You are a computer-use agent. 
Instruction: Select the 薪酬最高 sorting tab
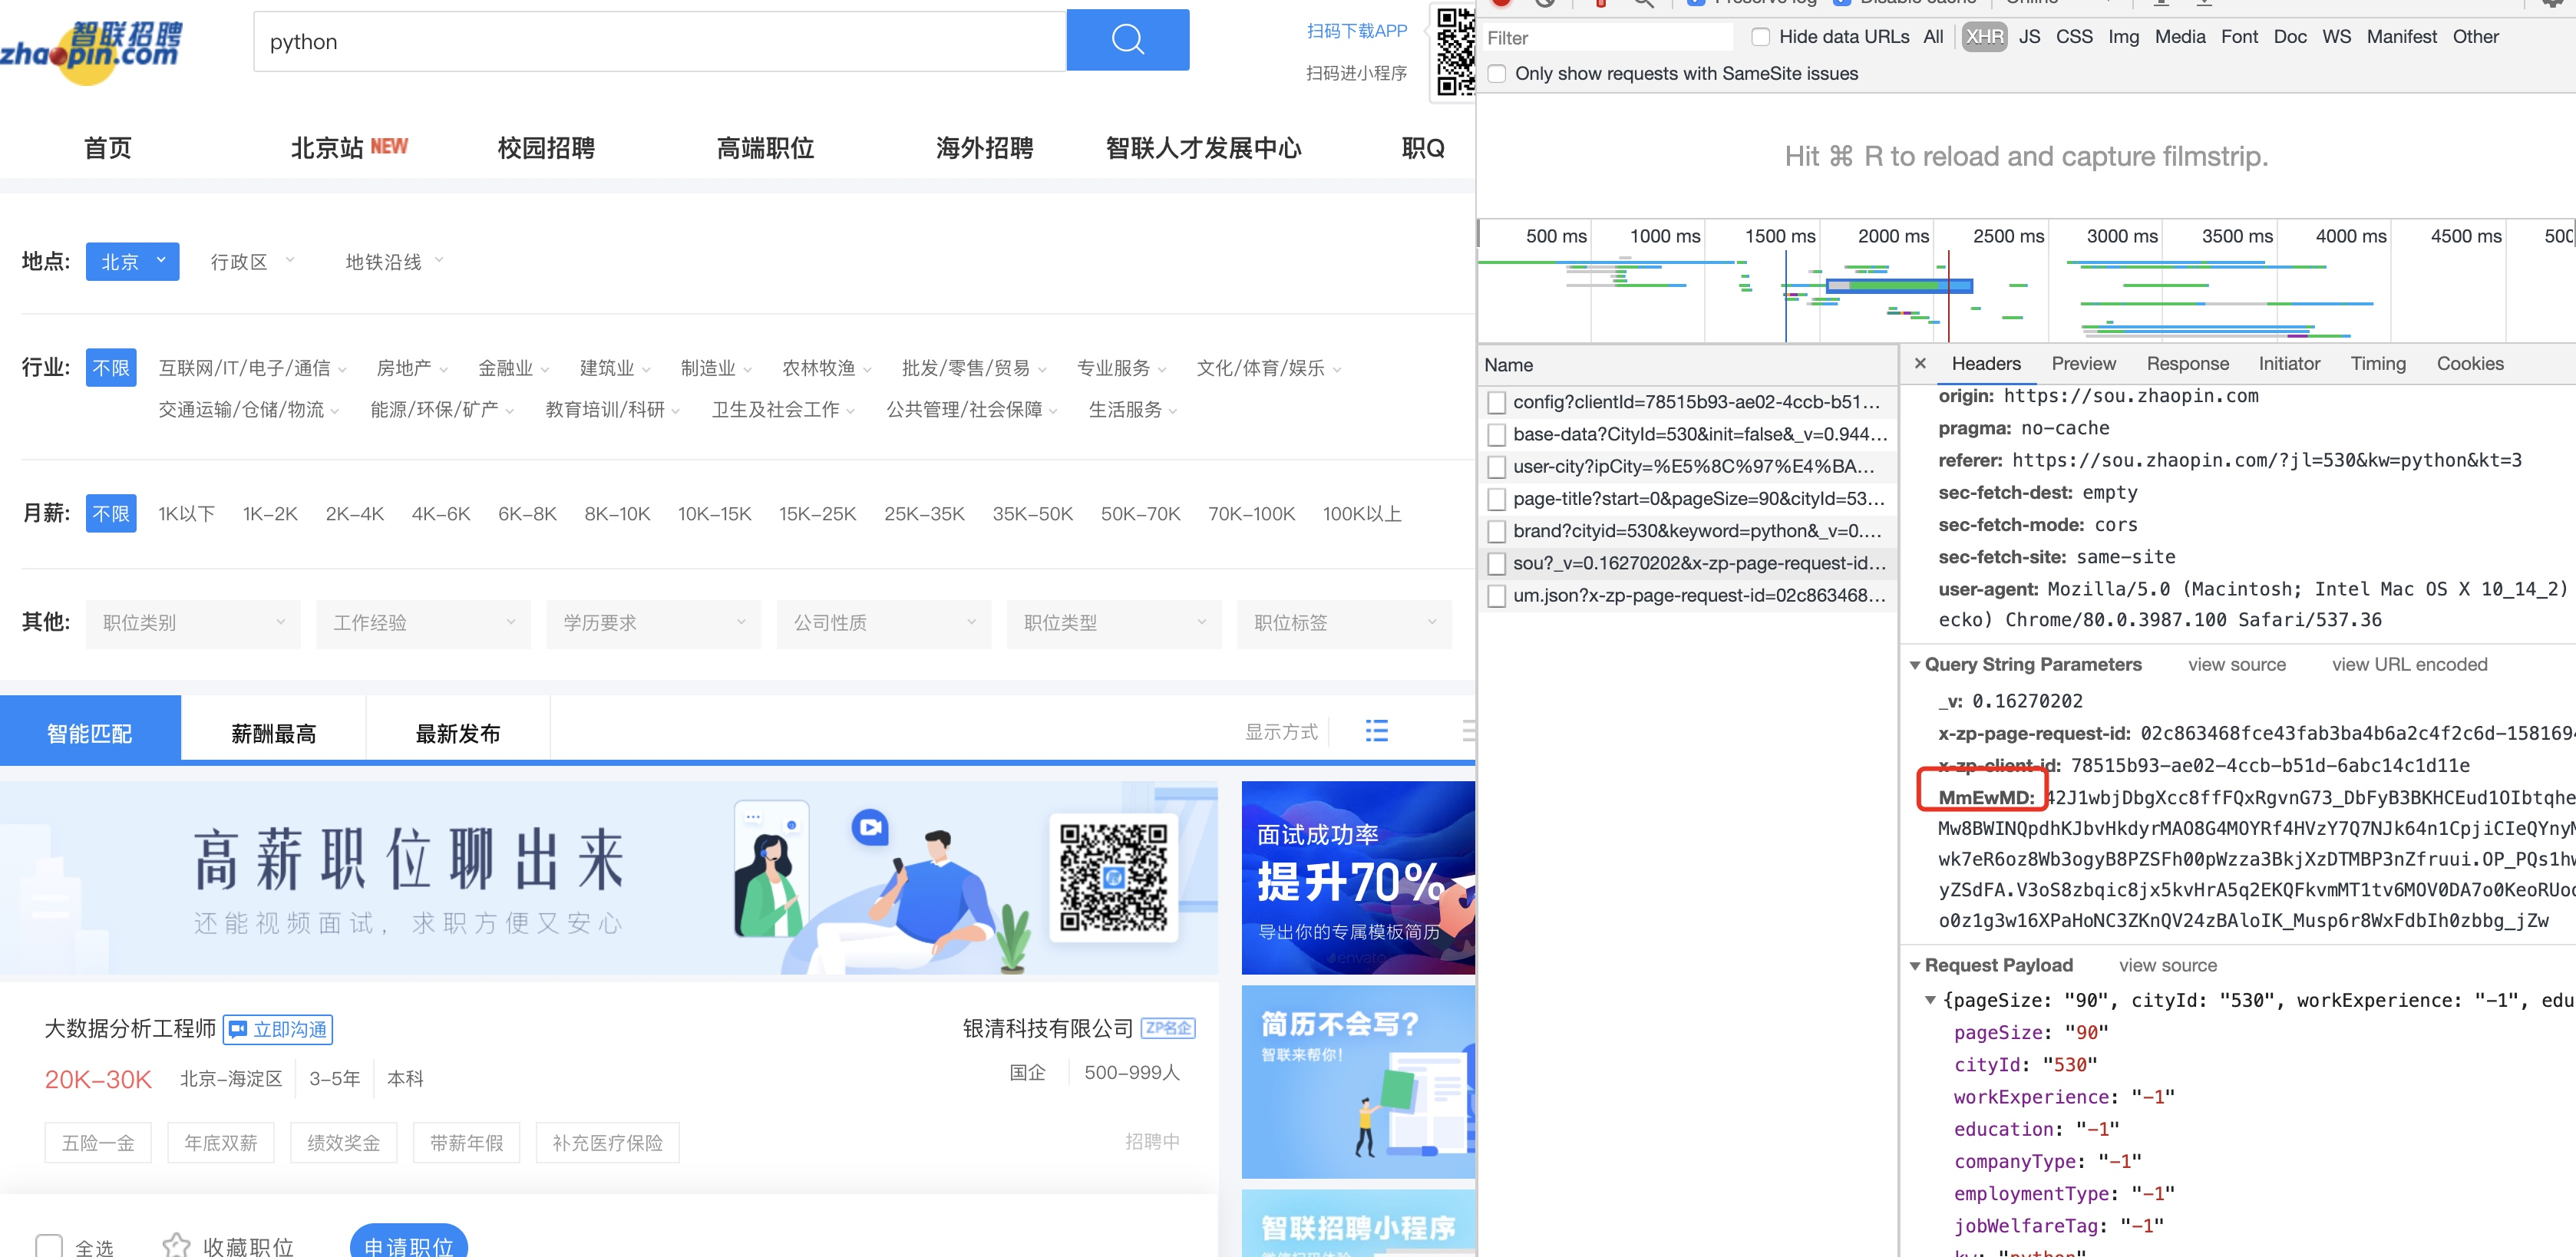[273, 733]
